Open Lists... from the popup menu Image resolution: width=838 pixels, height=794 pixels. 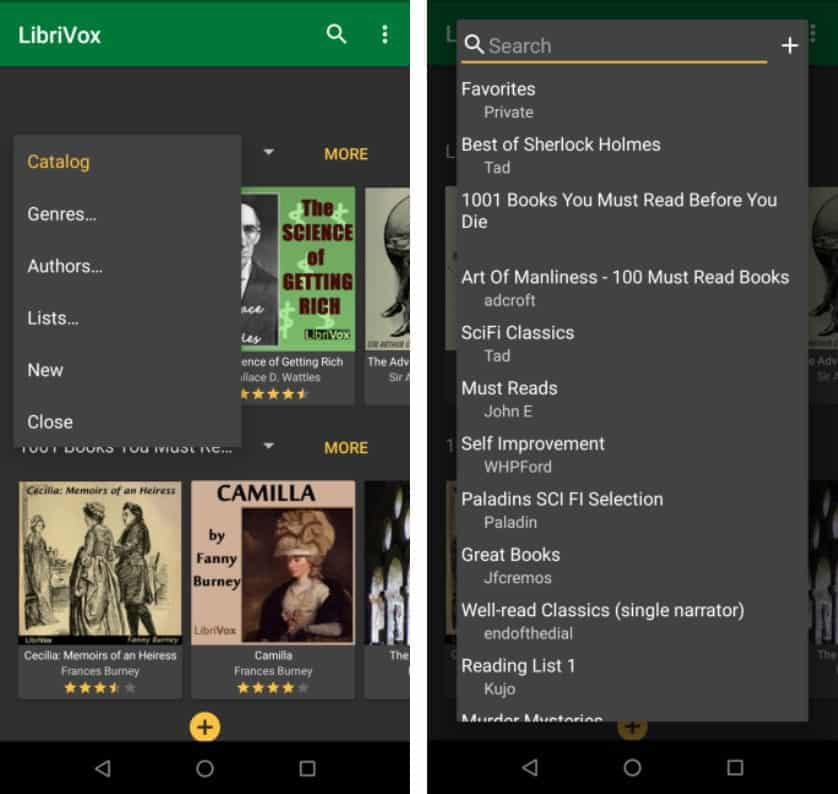pyautogui.click(x=53, y=318)
